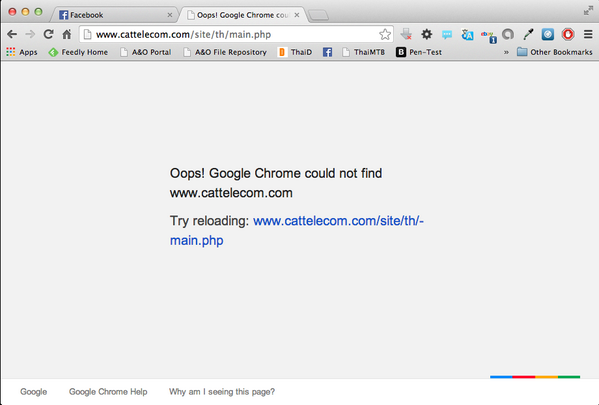Go back to the previous page
The height and width of the screenshot is (405, 599).
pos(12,34)
